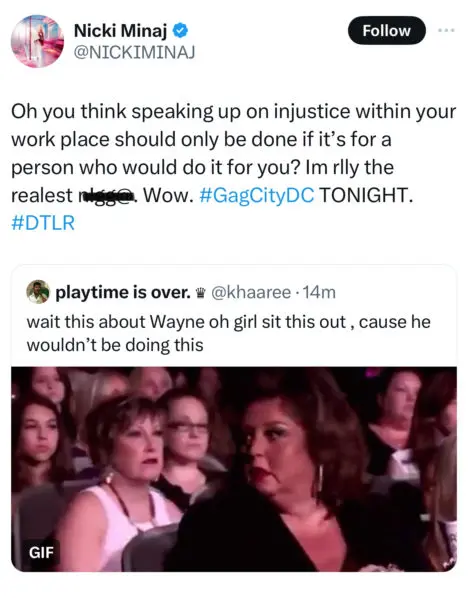
Task: Open the three-dot more options menu
Action: tap(447, 30)
